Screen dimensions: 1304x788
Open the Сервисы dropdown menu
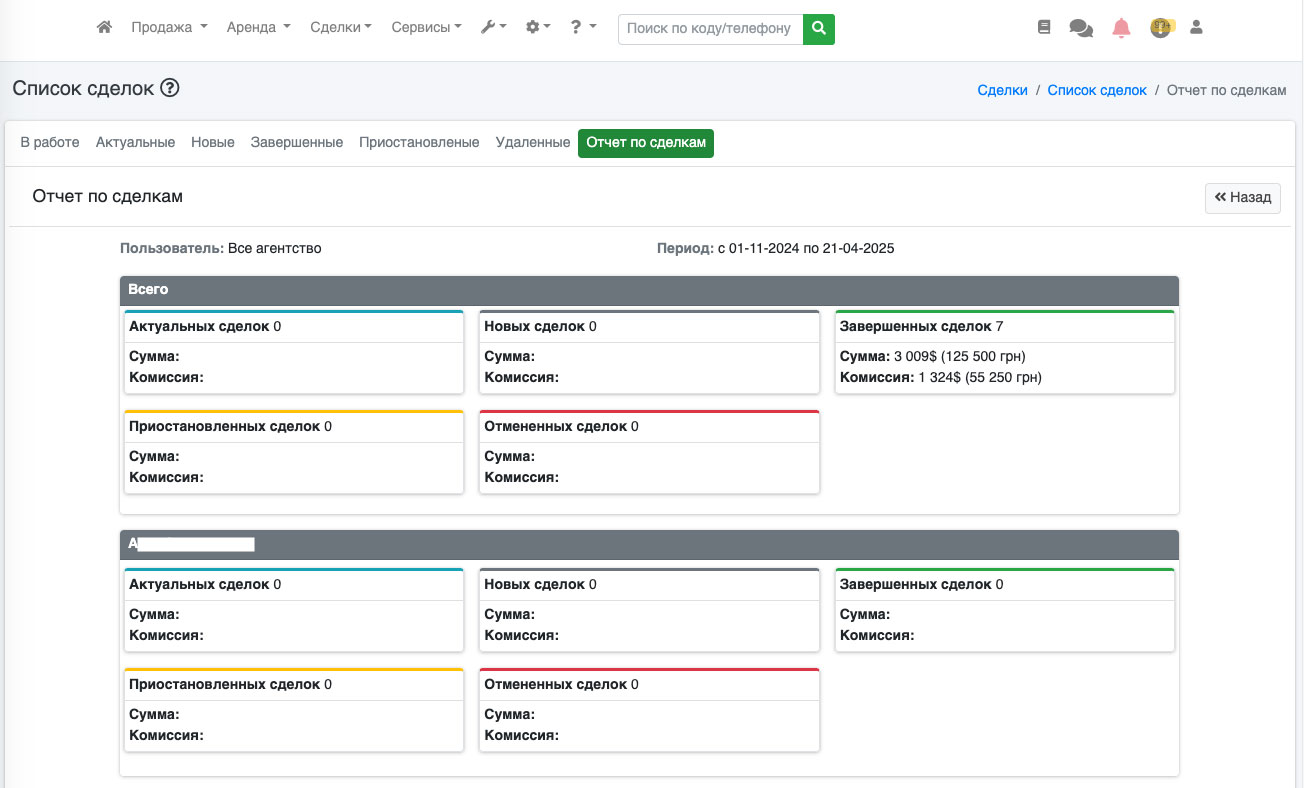[x=426, y=28]
